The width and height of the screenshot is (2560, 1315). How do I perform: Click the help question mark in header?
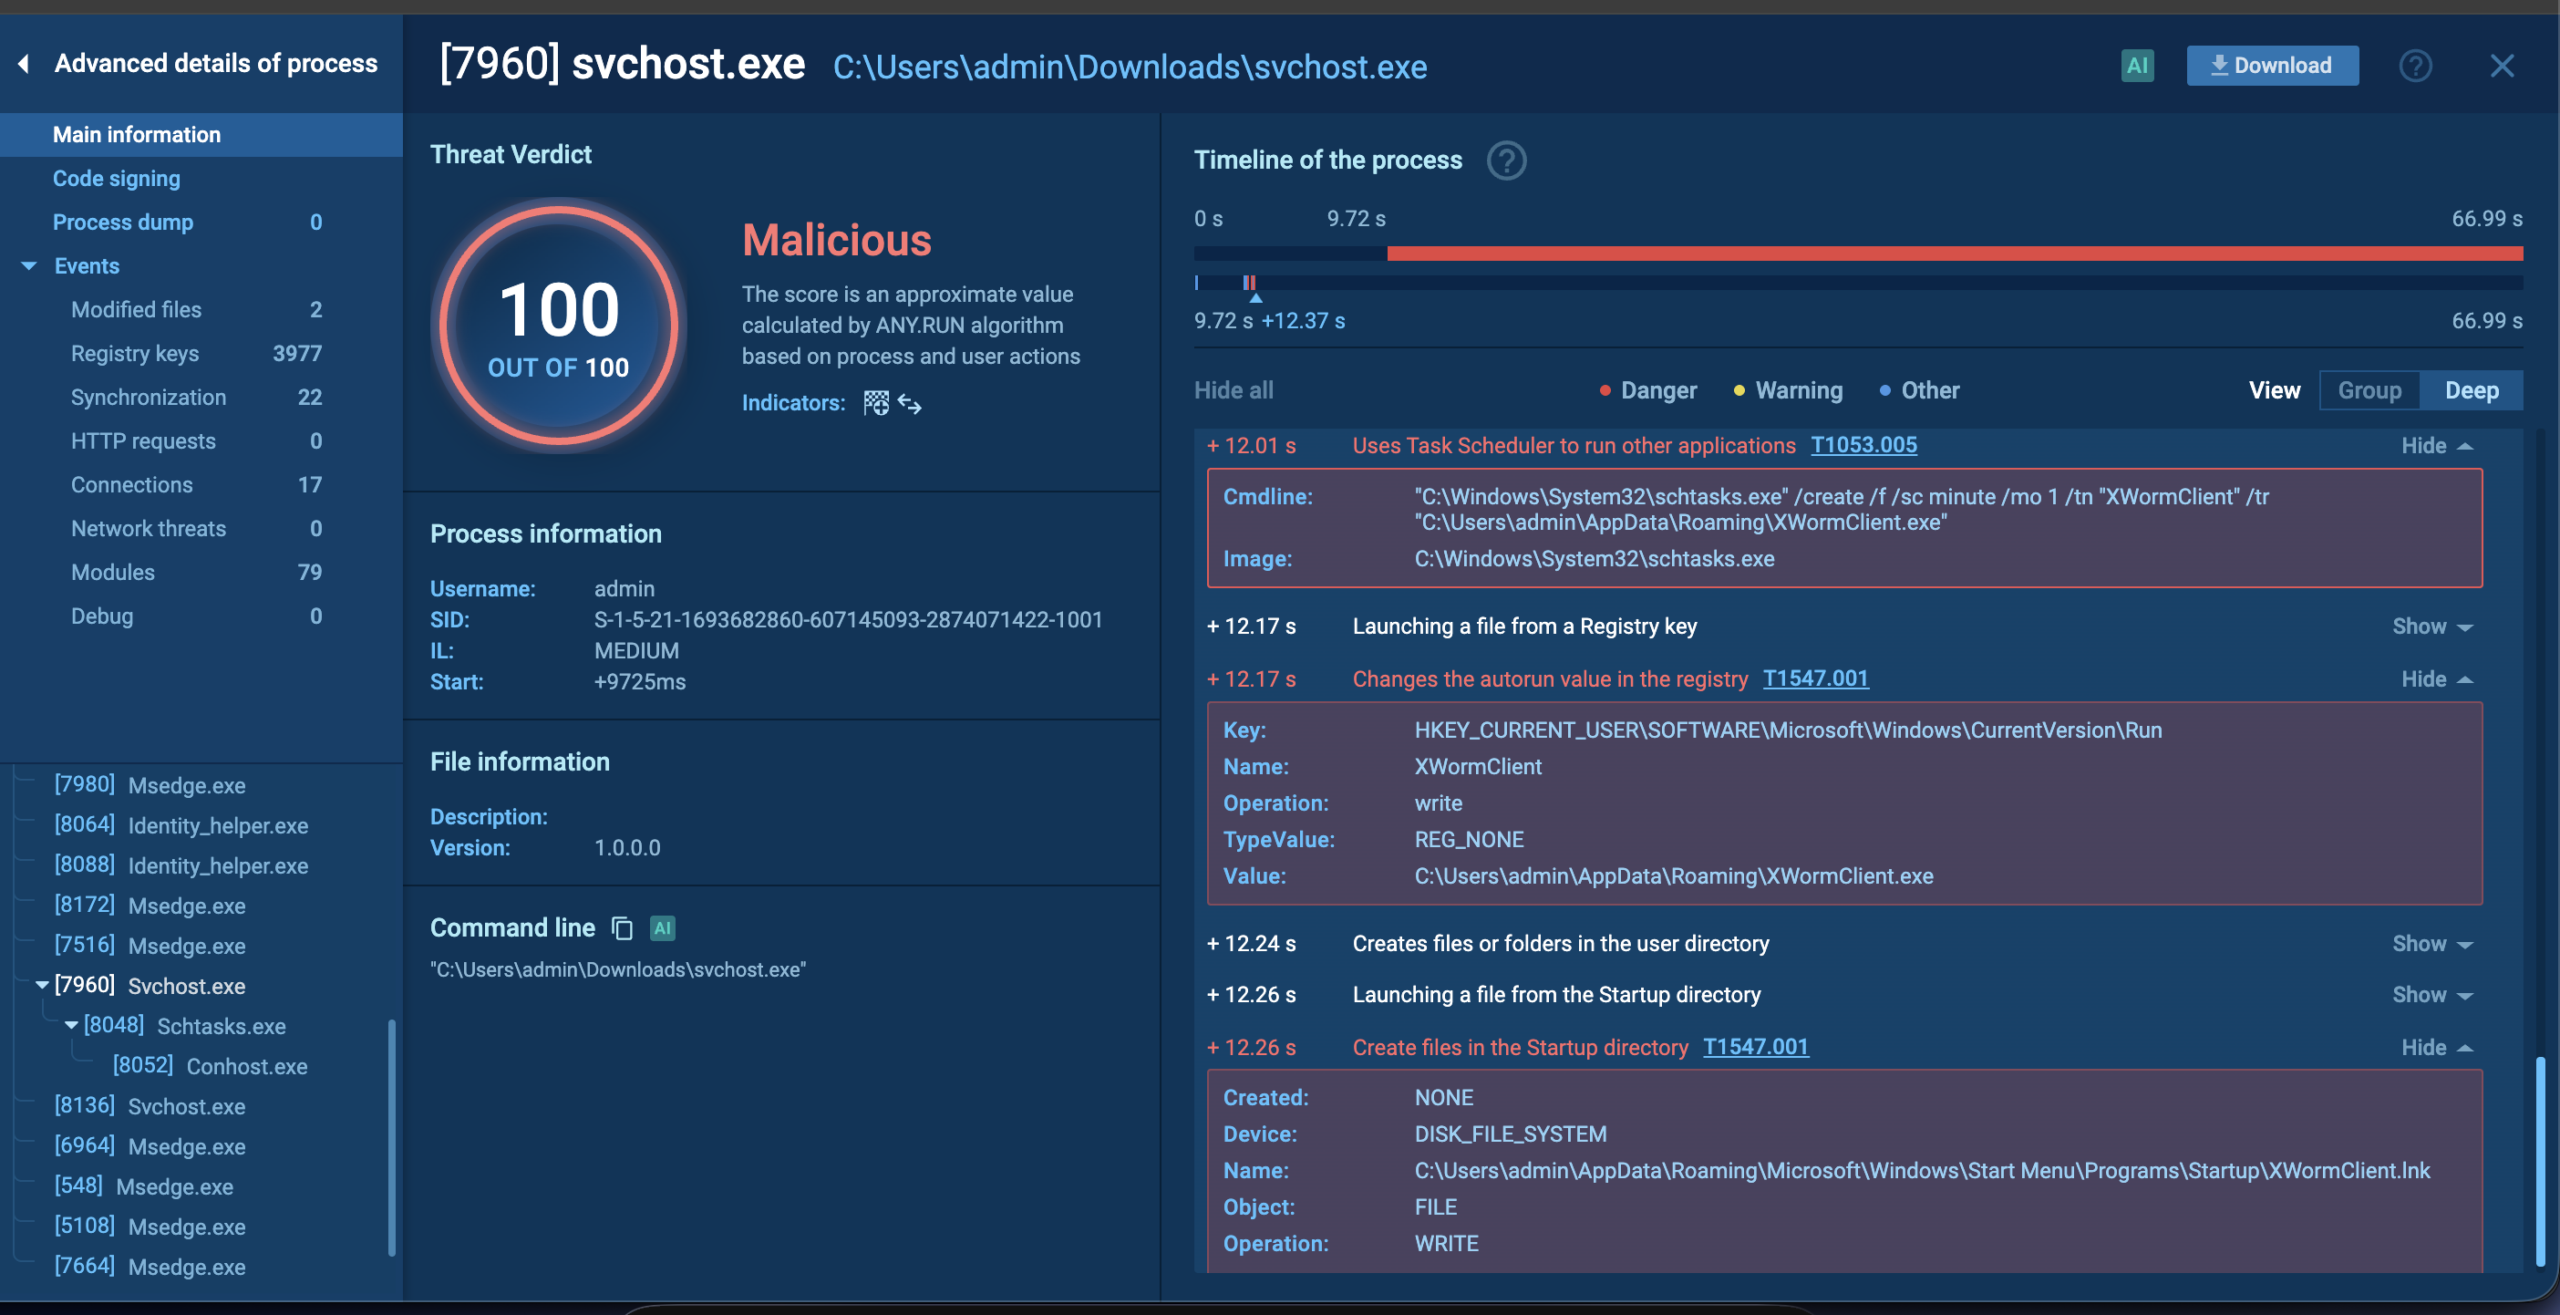pos(2415,66)
